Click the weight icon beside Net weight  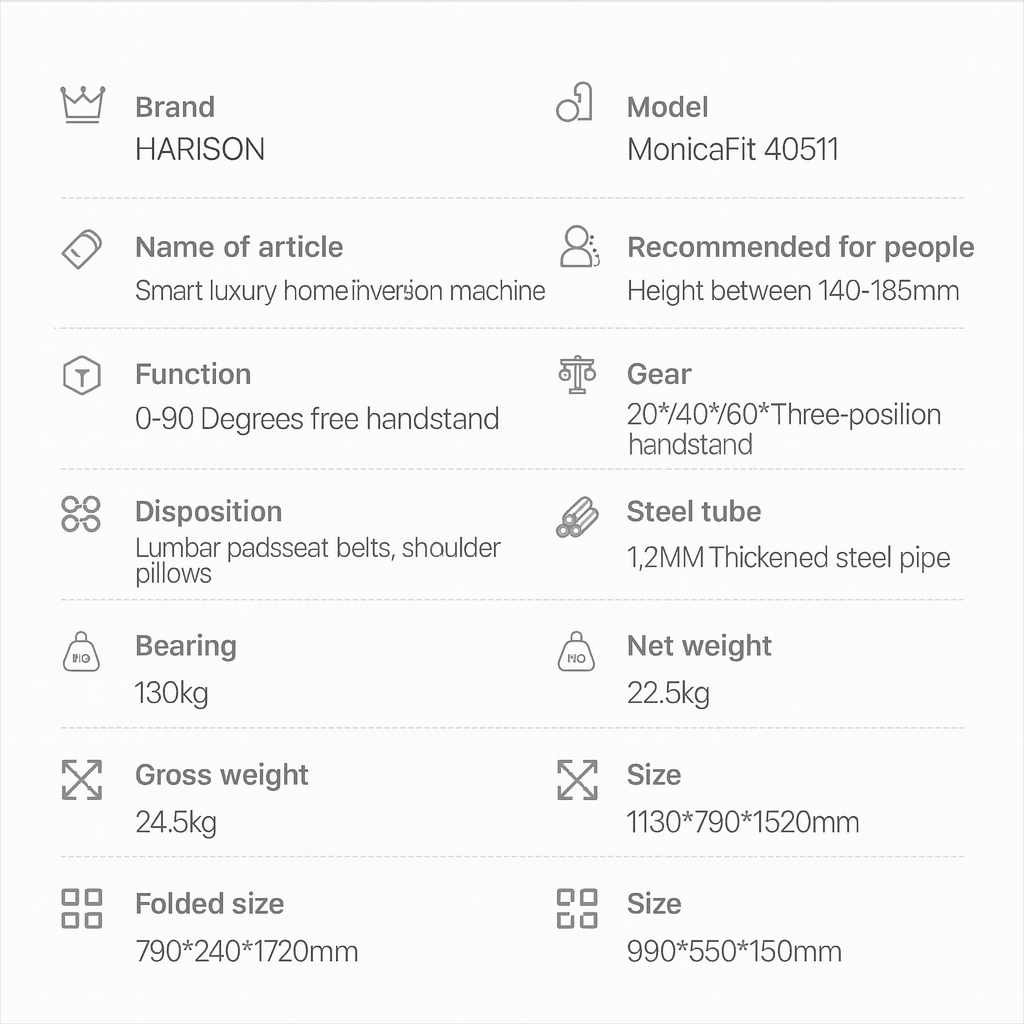tap(576, 652)
